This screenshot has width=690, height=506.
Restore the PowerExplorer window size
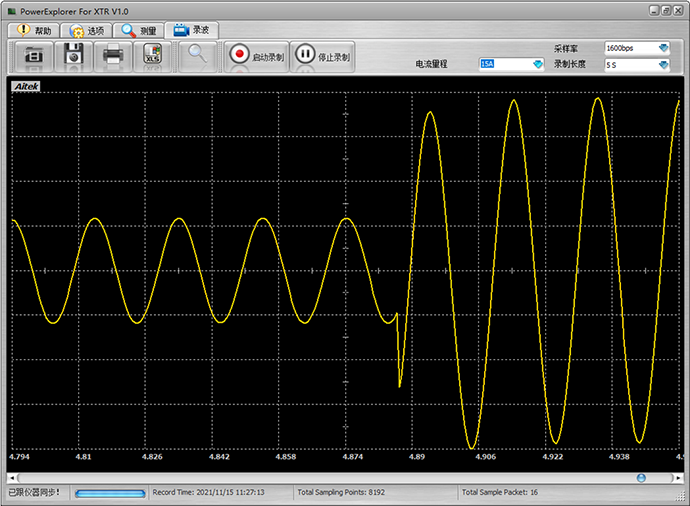[666, 11]
